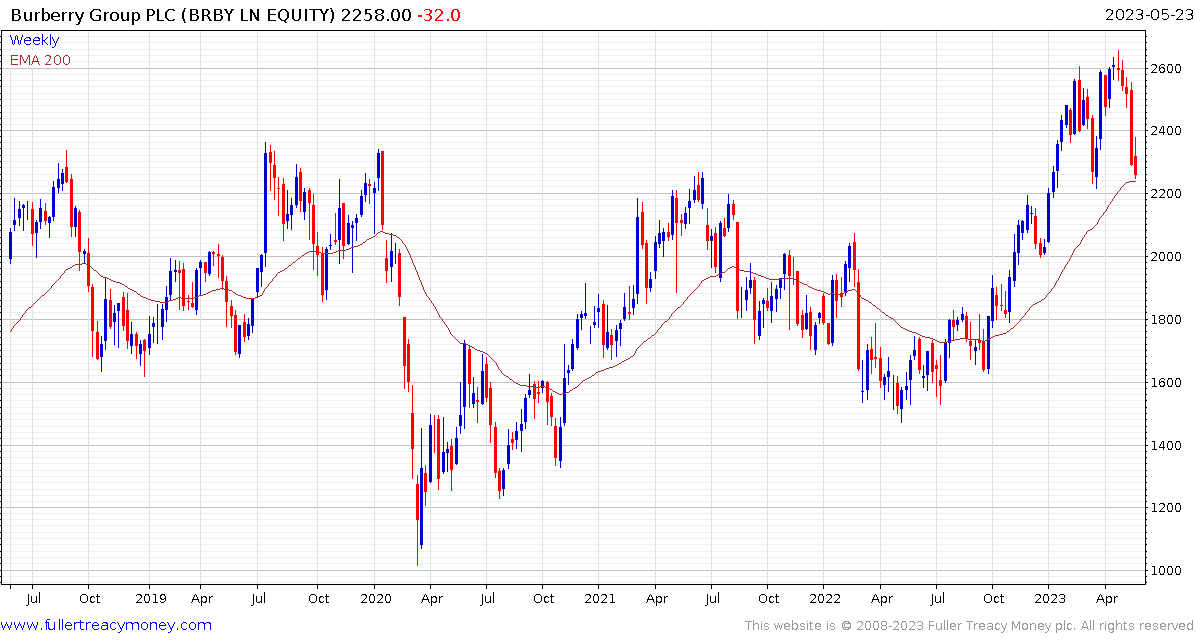Screen dimensions: 1195x640
Task: Click the 2021 year axis label
Action: 598,599
